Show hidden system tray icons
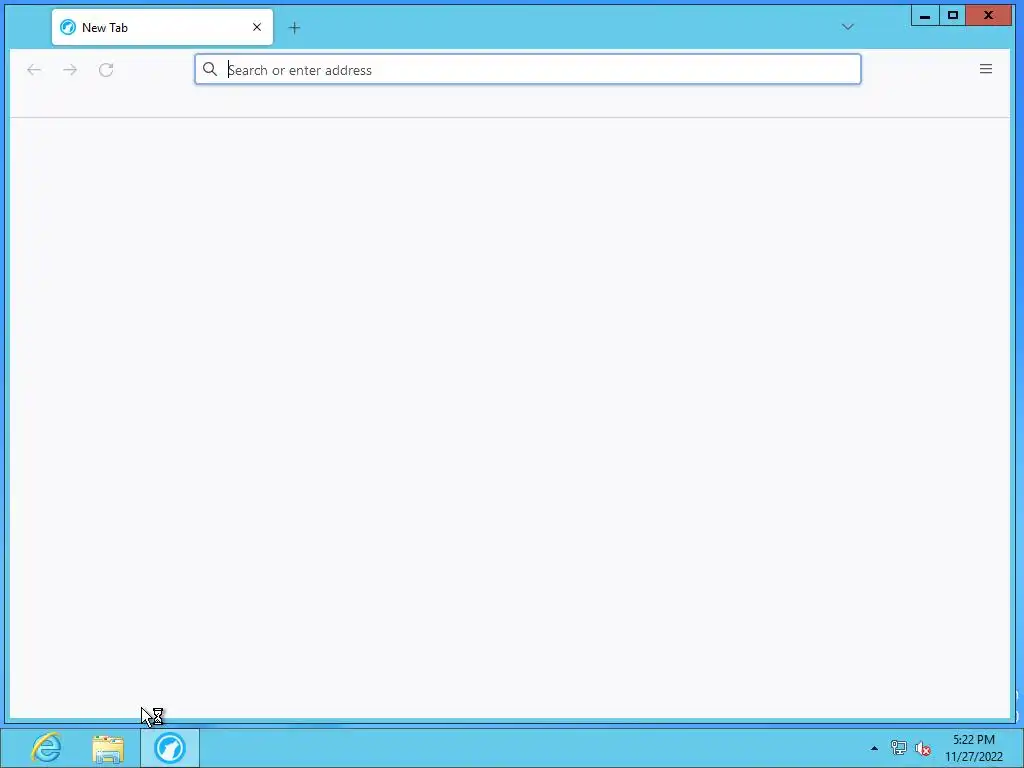Screen dimensions: 1024x768 pos(874,748)
